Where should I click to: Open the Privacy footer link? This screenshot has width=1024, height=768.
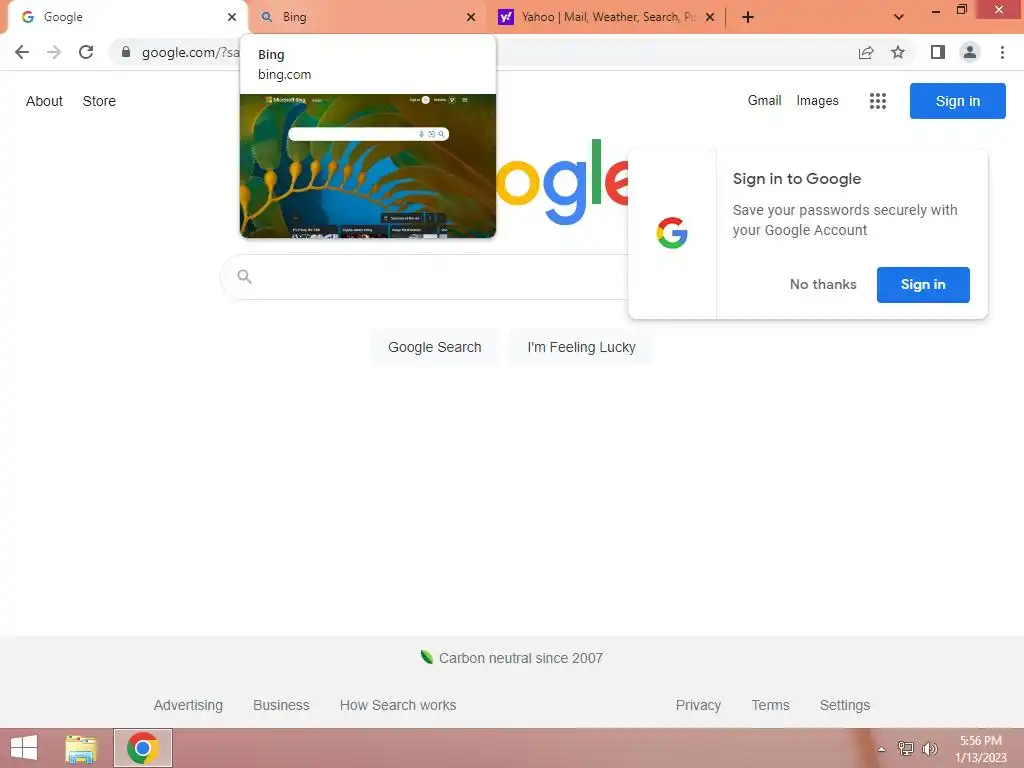click(698, 705)
